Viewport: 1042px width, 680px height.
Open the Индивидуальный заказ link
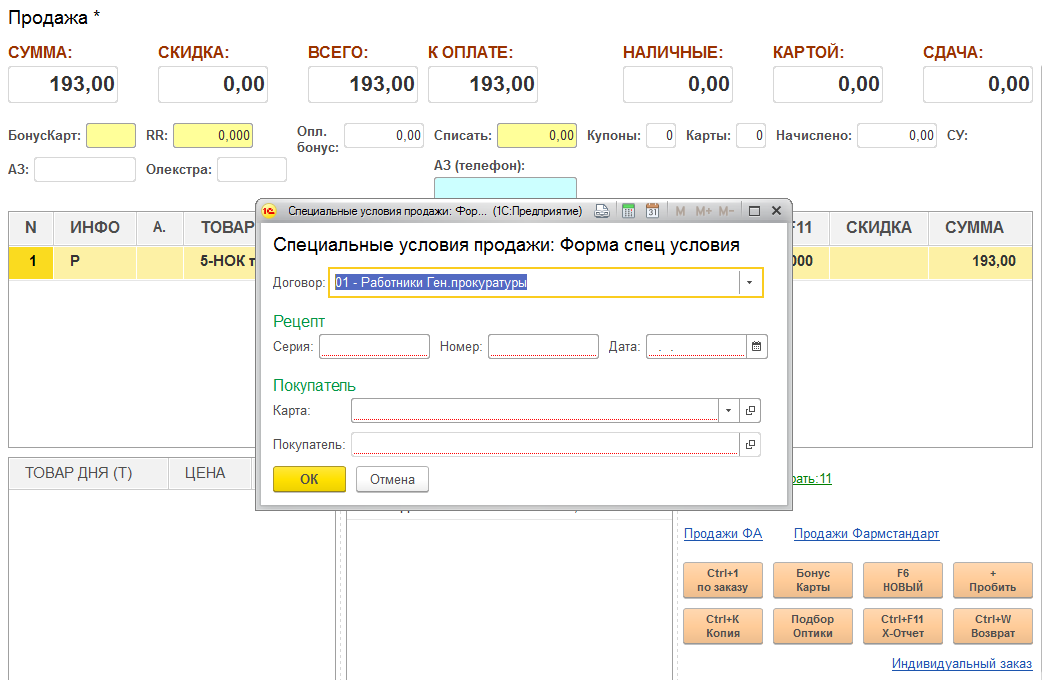coord(961,664)
